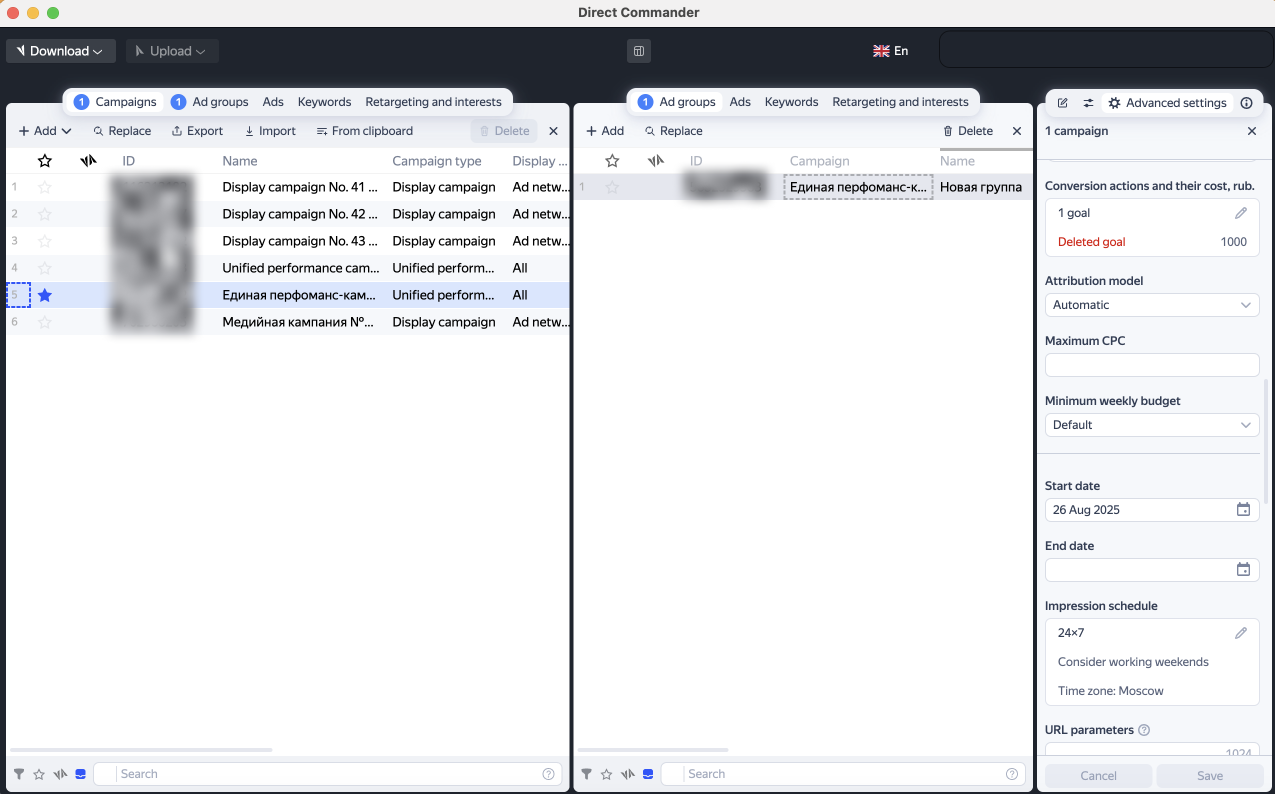Unstar the selected Единая перфоманс campaign
This screenshot has width=1276, height=794.
[x=44, y=295]
